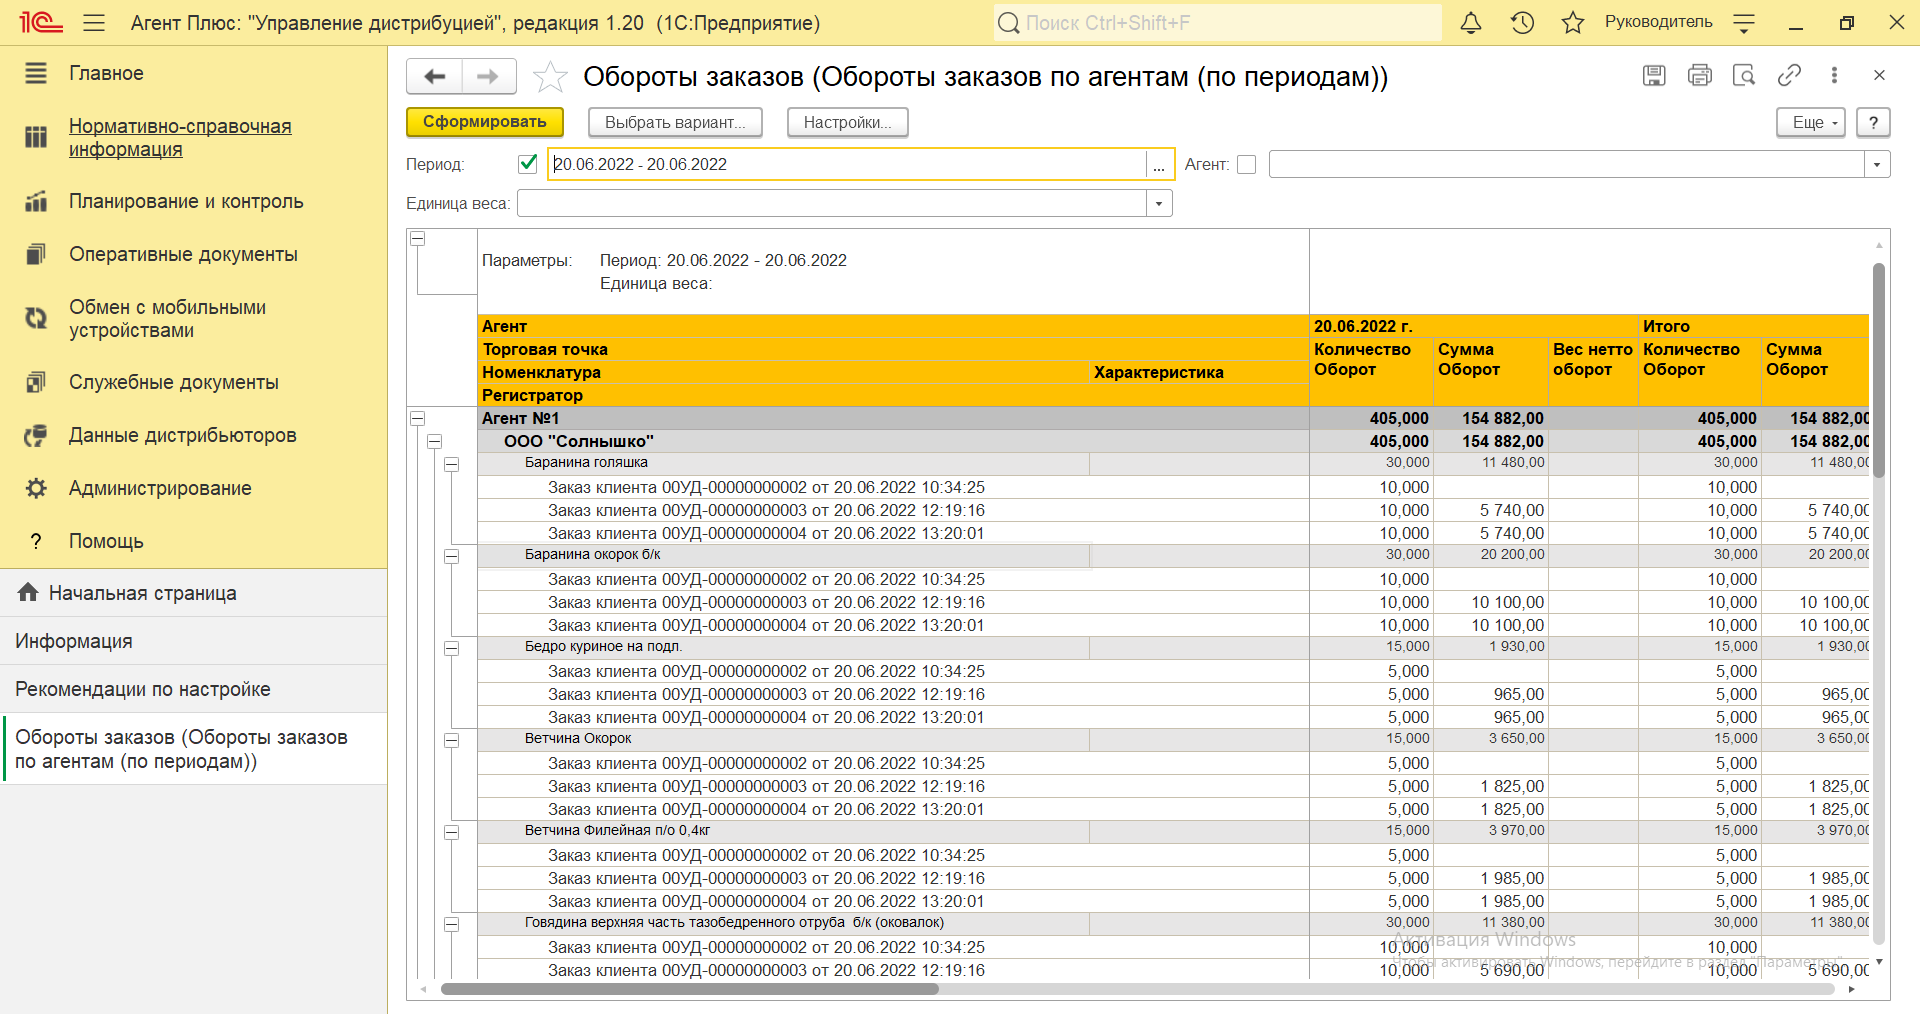1920x1014 pixels.
Task: Collapse the Ветчина Филейная п/о group
Action: (451, 832)
